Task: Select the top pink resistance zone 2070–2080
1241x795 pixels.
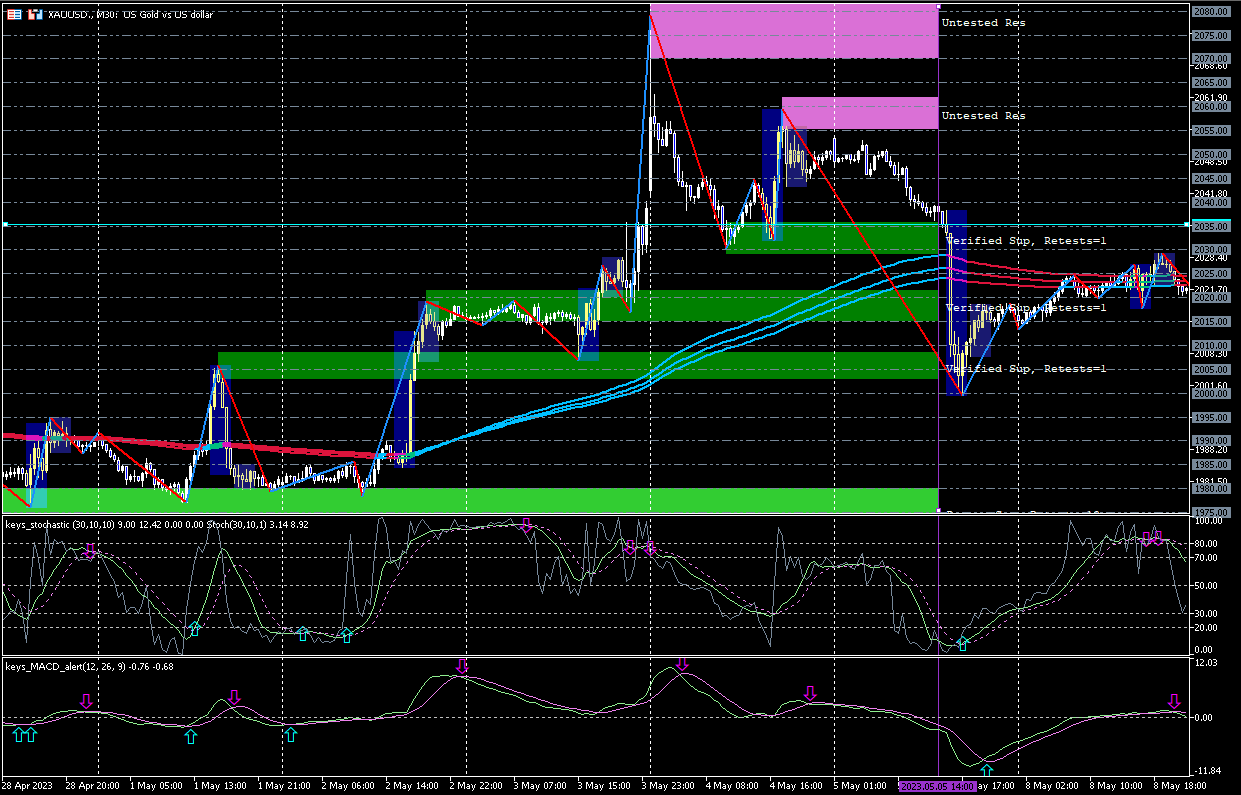Action: [794, 31]
